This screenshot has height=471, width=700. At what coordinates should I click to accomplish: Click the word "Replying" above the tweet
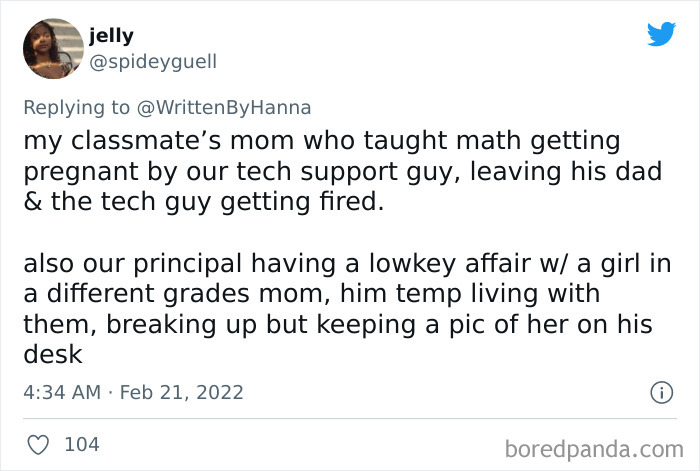pyautogui.click(x=60, y=107)
